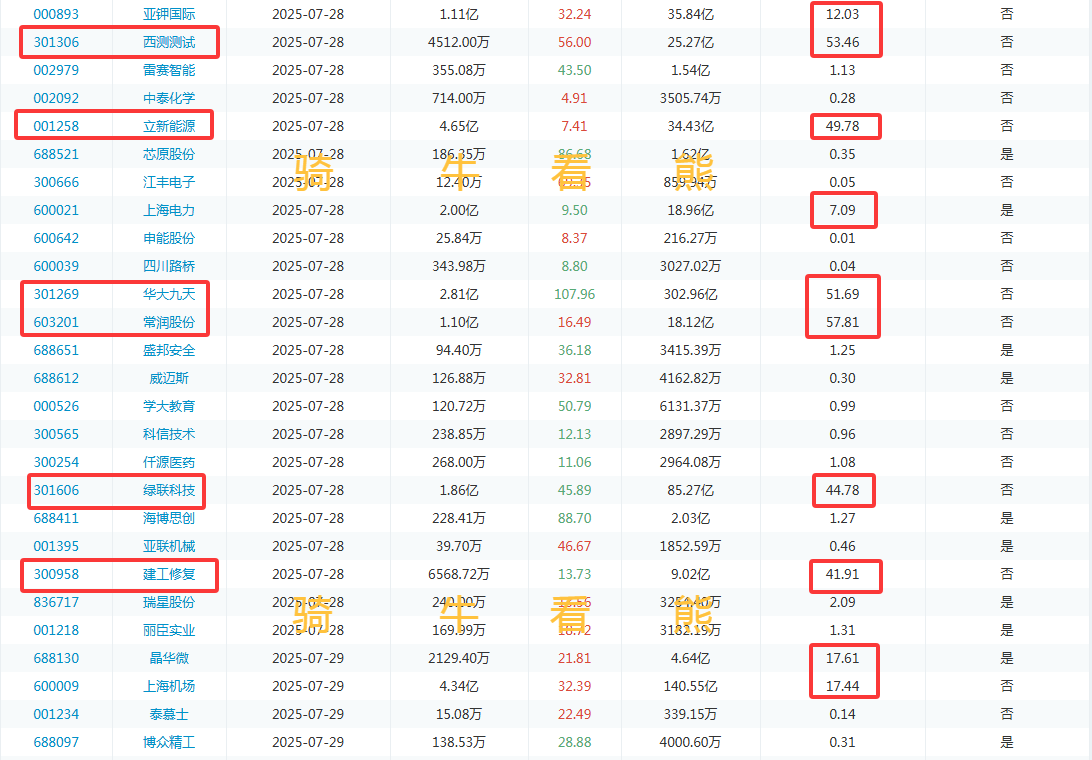Screen dimensions: 1092x760
Task: Click stock code 301269
Action: pos(56,294)
